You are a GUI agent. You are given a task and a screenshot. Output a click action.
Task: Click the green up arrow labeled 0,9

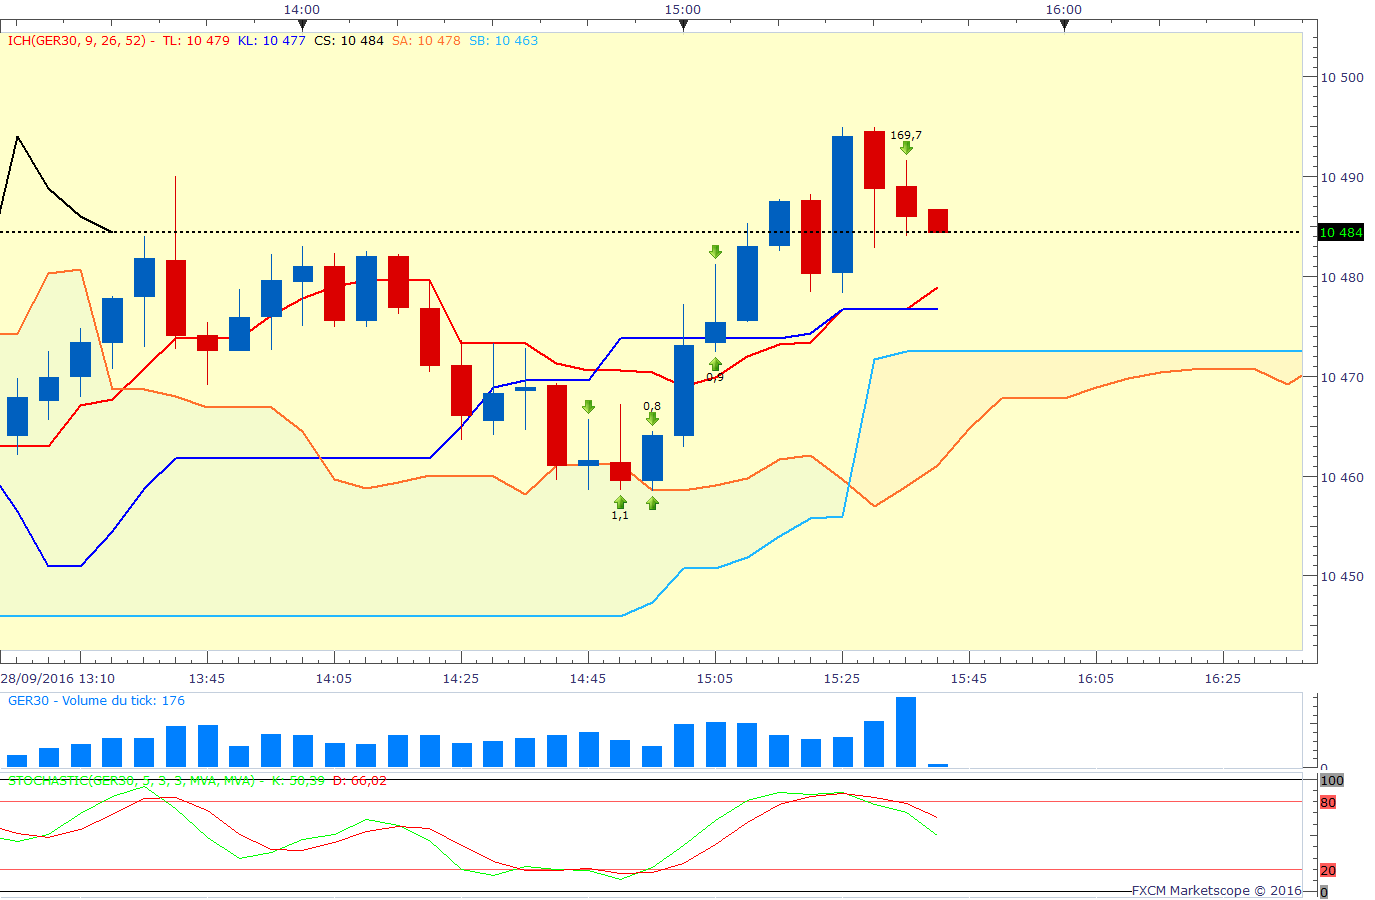715,364
